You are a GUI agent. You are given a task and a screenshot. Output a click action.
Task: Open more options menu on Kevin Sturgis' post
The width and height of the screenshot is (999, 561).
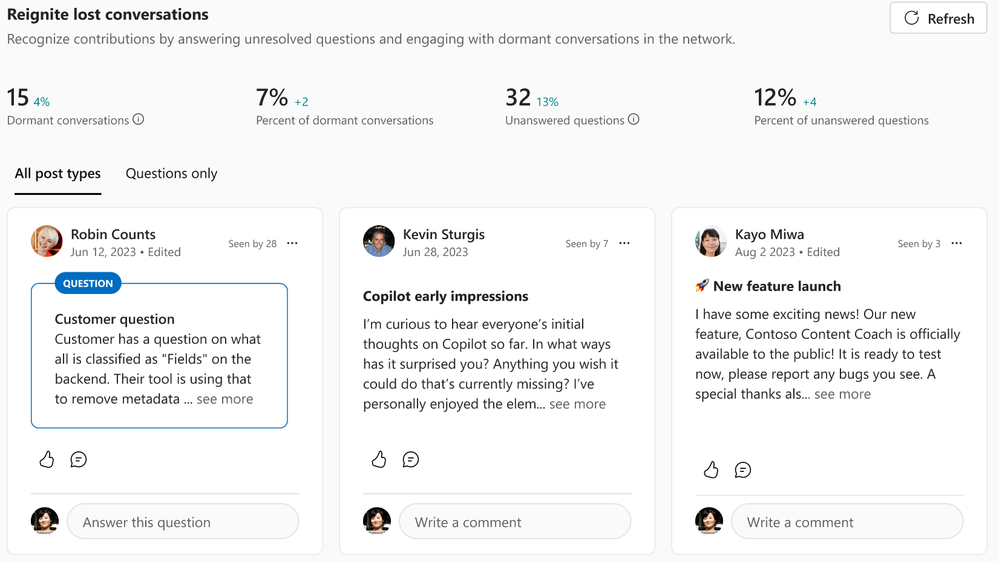[624, 243]
